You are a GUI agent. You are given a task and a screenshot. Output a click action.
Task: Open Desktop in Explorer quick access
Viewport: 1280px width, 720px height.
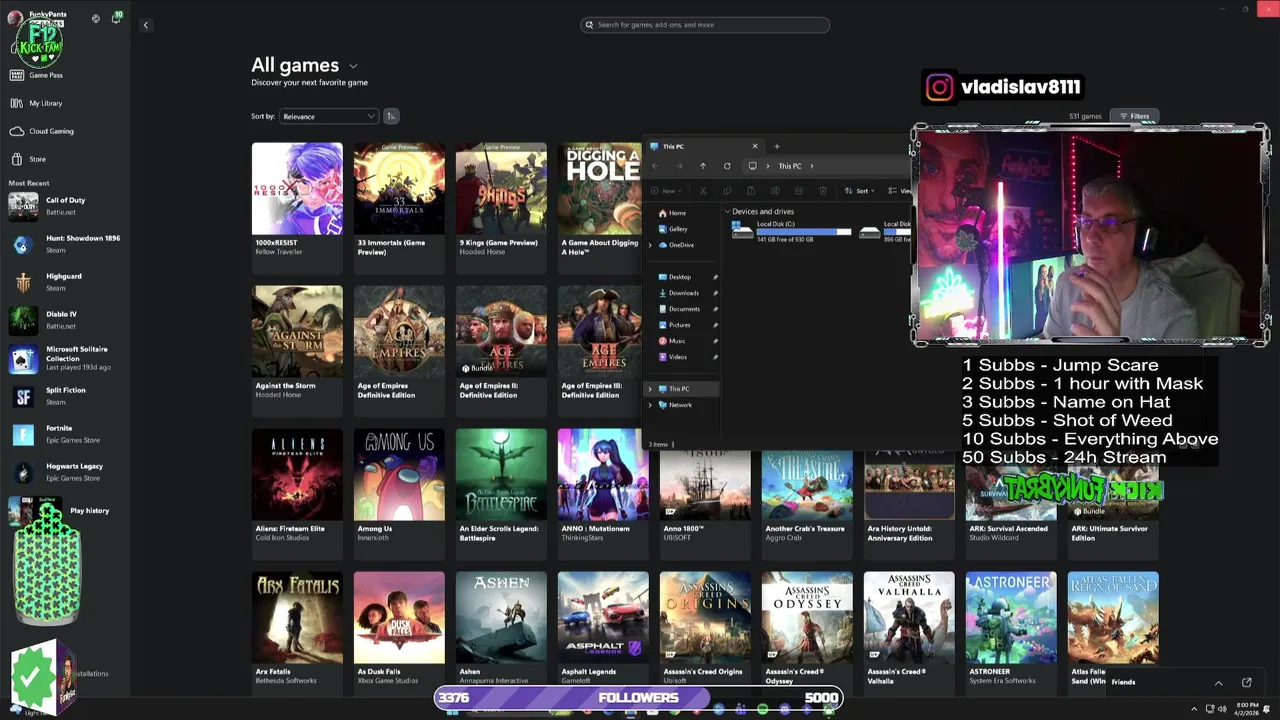(x=680, y=277)
